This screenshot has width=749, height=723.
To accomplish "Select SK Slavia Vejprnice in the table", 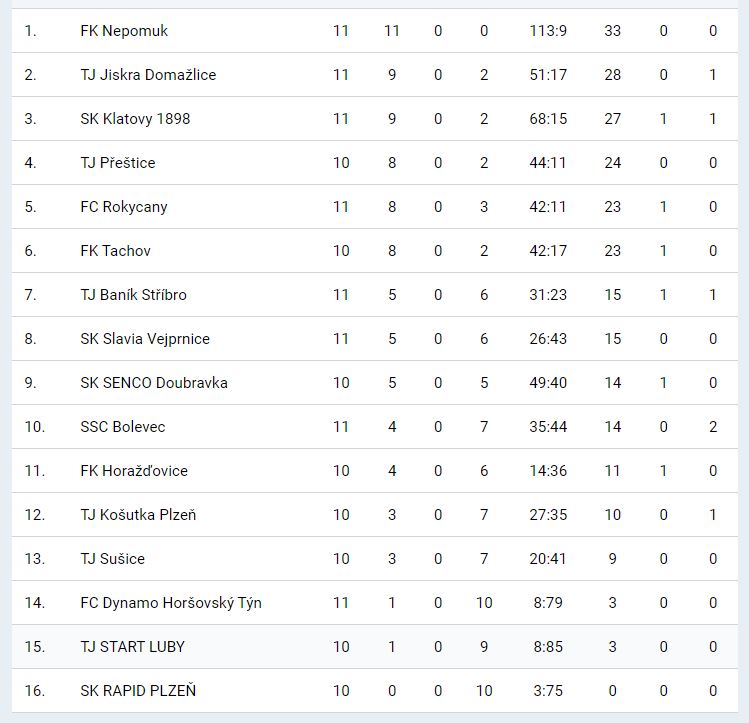I will tap(145, 339).
